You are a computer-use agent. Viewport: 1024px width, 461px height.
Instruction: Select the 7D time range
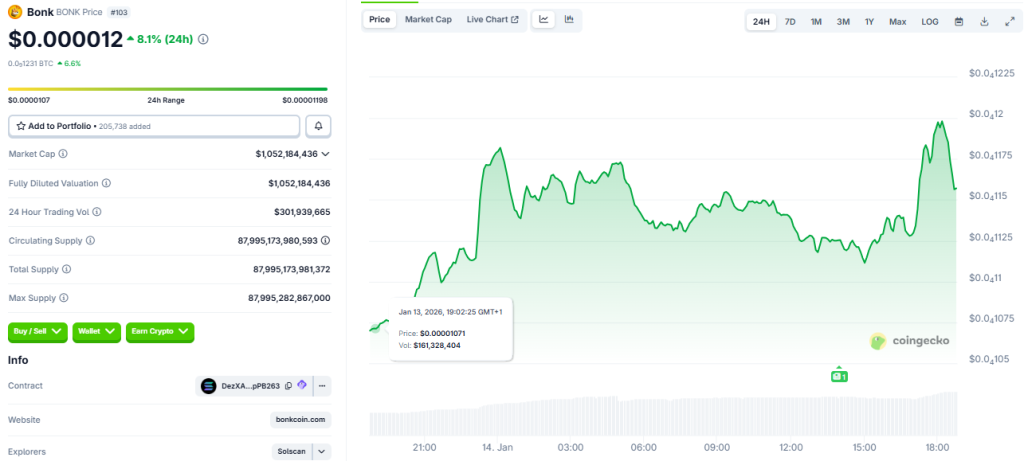click(x=790, y=21)
